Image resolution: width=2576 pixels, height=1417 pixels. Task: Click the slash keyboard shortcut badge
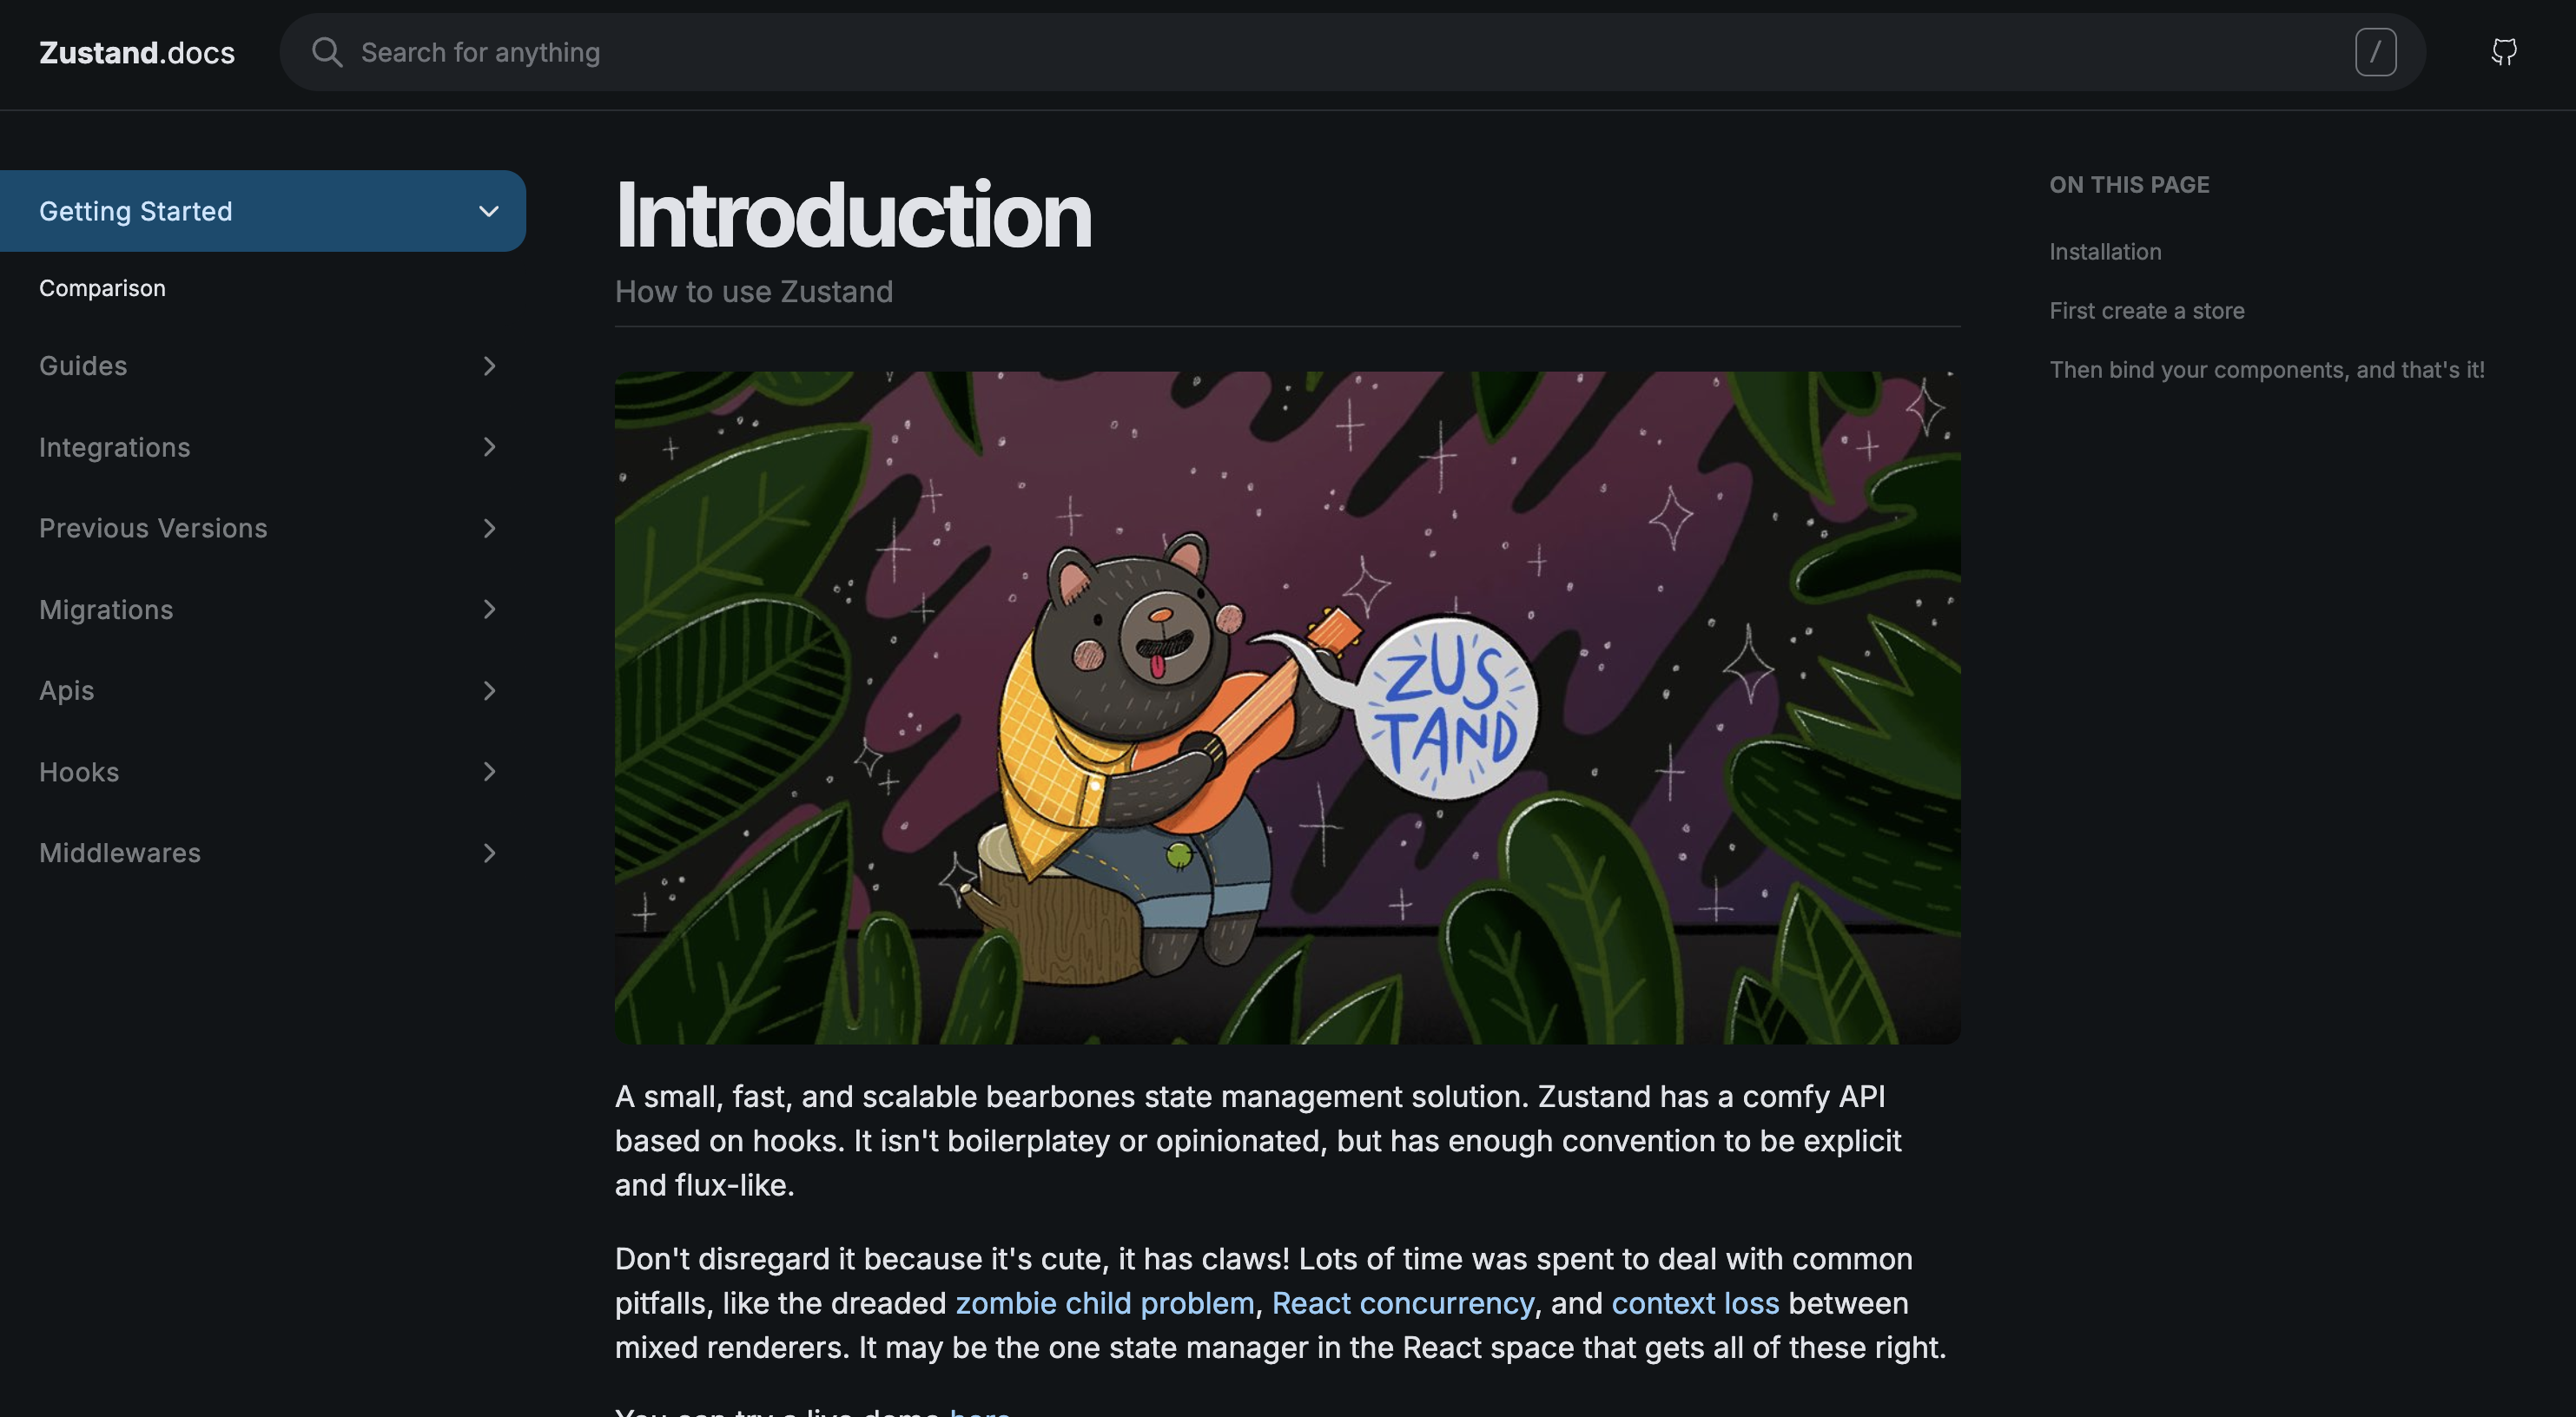pos(2375,52)
